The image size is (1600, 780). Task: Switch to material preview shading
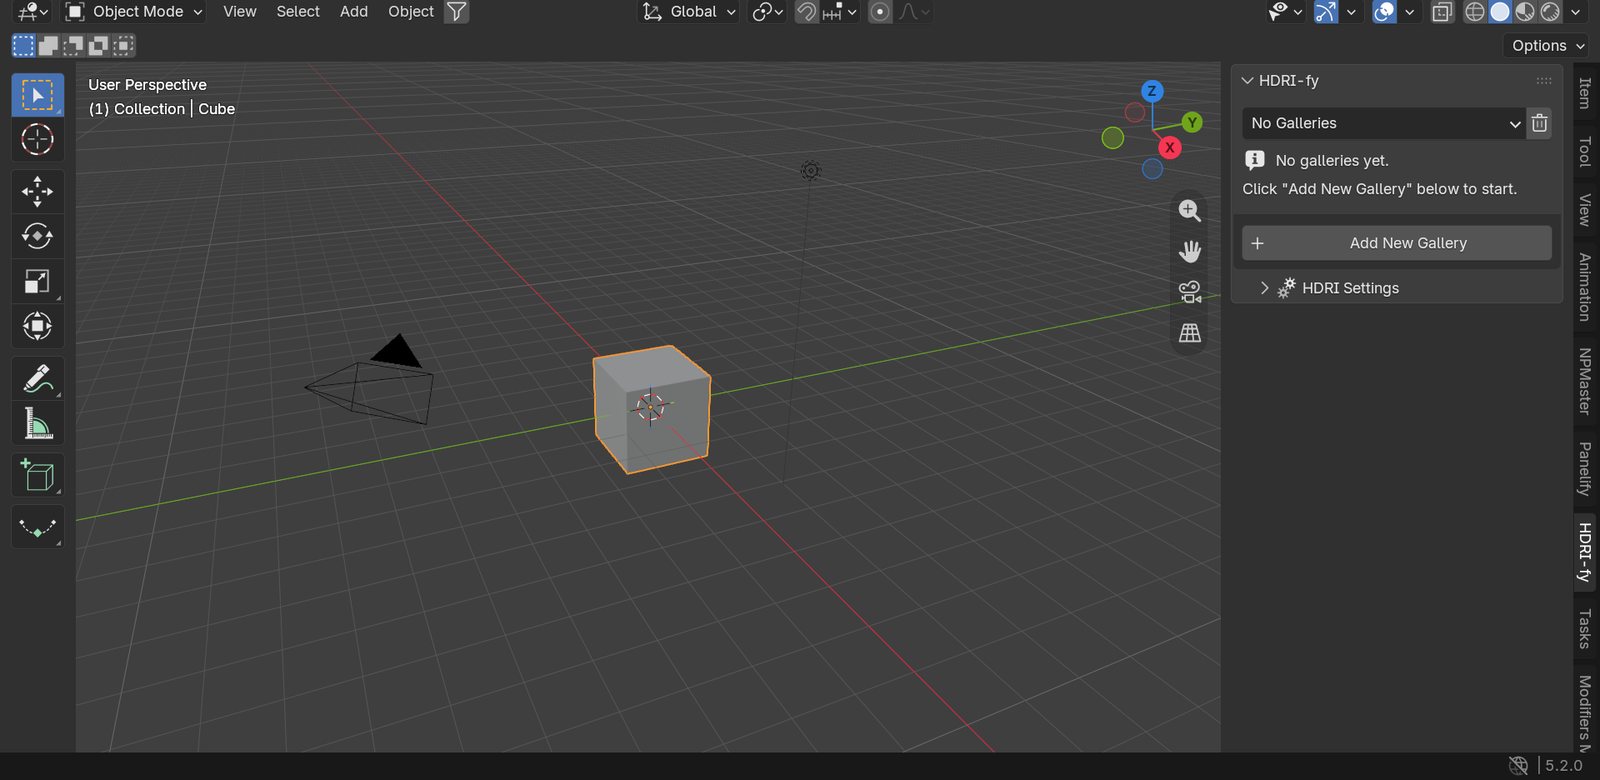[1525, 12]
